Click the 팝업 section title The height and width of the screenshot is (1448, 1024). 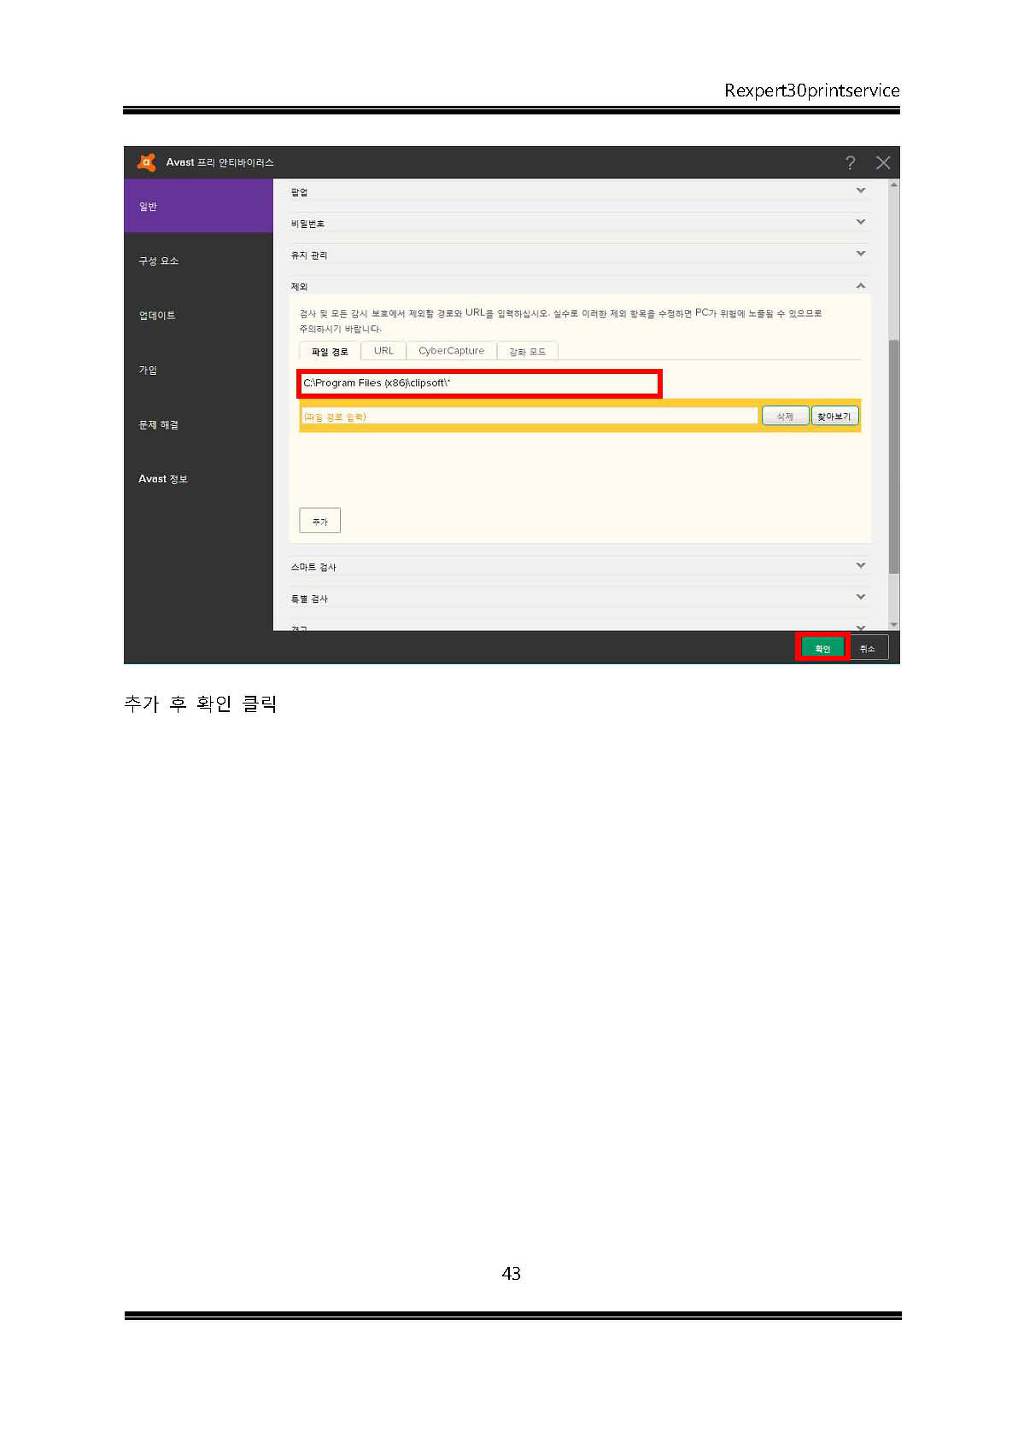tap(299, 192)
